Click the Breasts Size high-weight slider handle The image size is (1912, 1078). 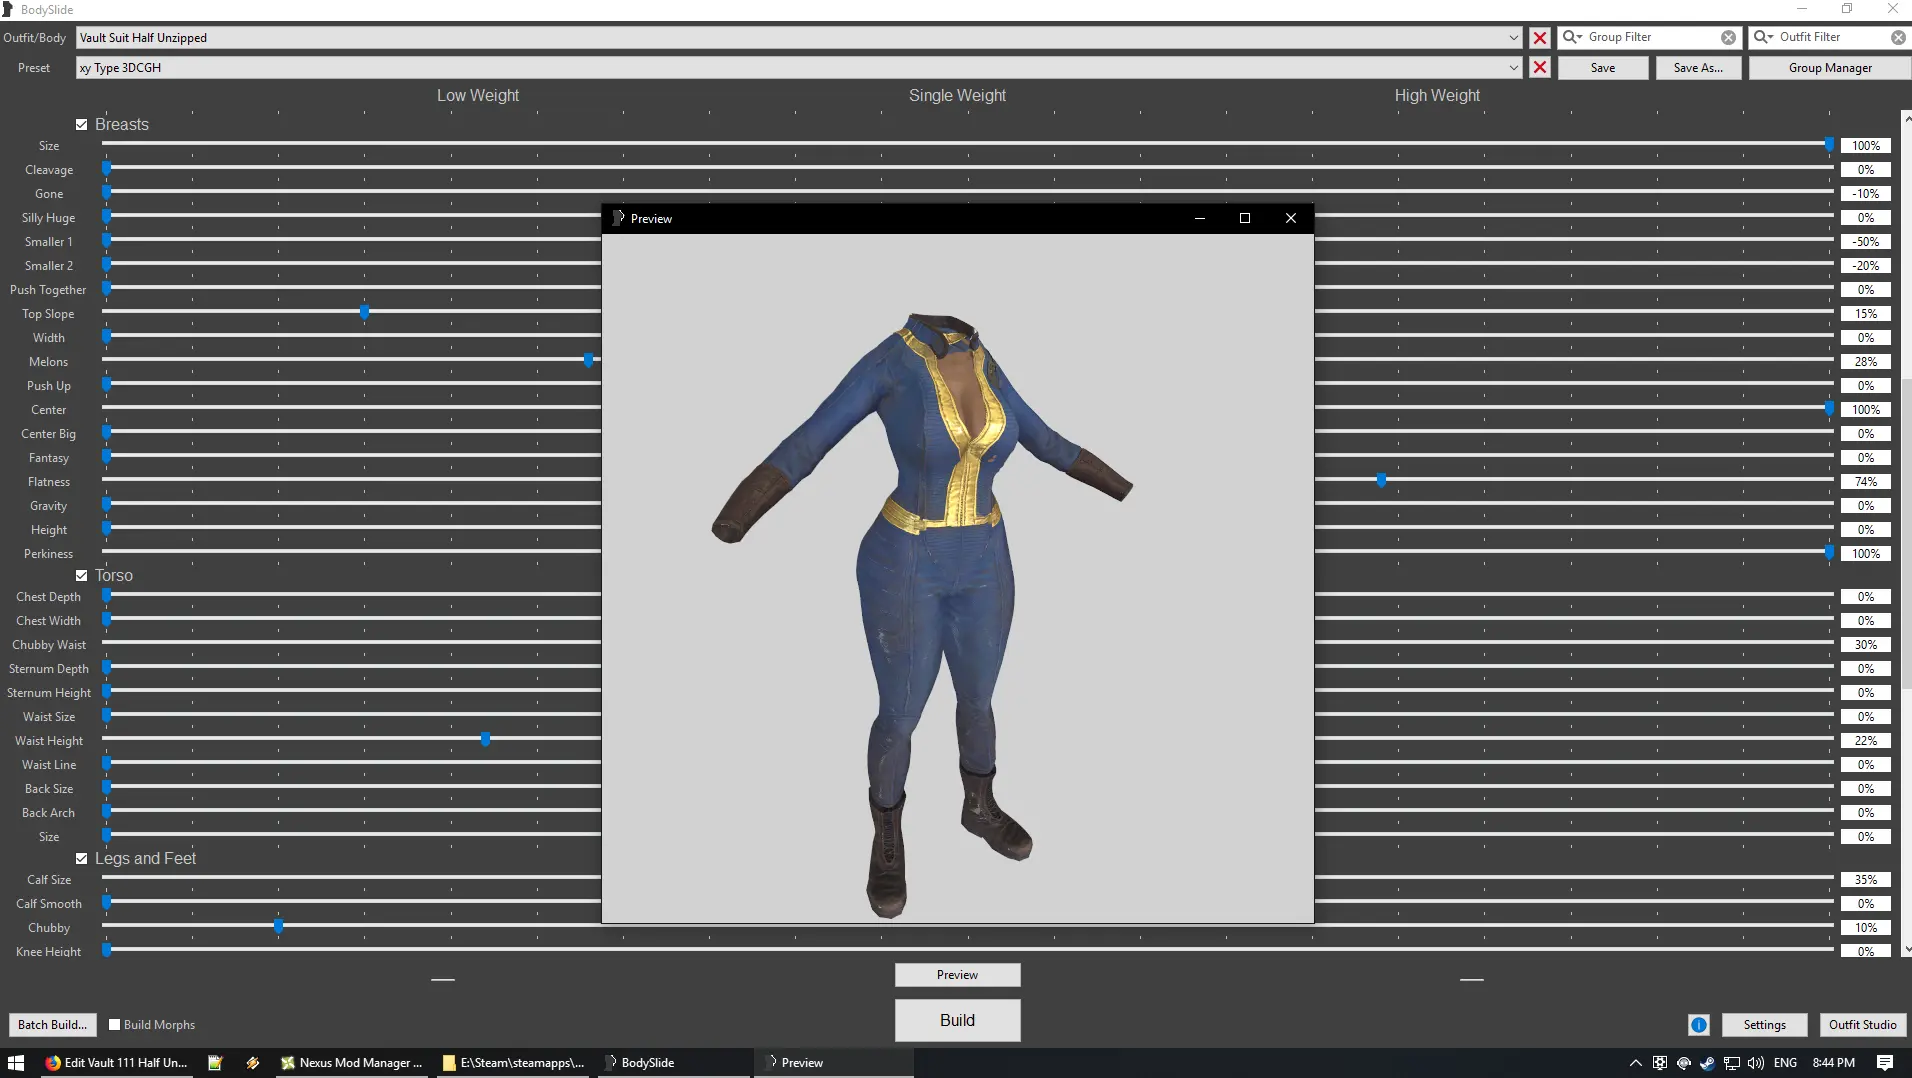1829,145
